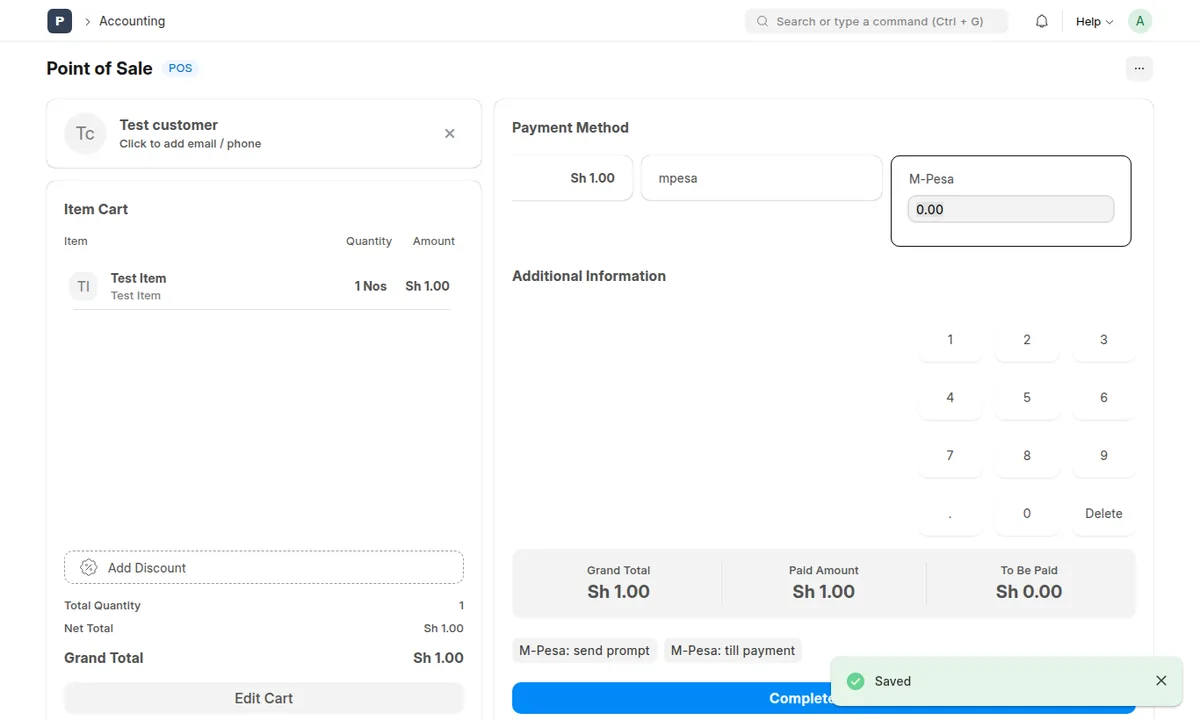Open the three-dot menu beside POS

click(1139, 68)
